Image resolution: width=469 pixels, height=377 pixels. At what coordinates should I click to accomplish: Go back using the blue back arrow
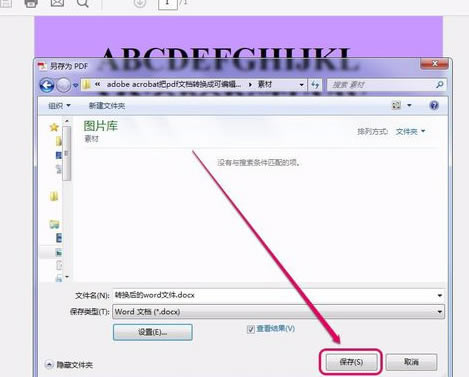[x=47, y=85]
